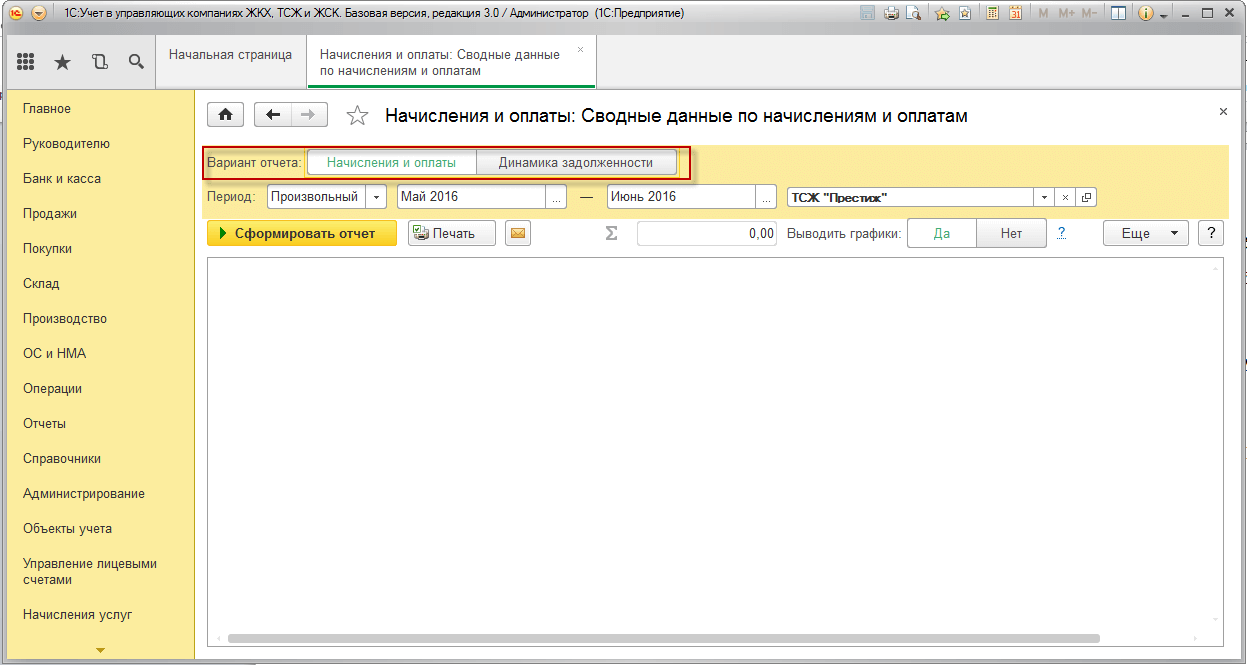Open Favorites star in the top panel
The height and width of the screenshot is (665, 1247).
click(x=62, y=62)
